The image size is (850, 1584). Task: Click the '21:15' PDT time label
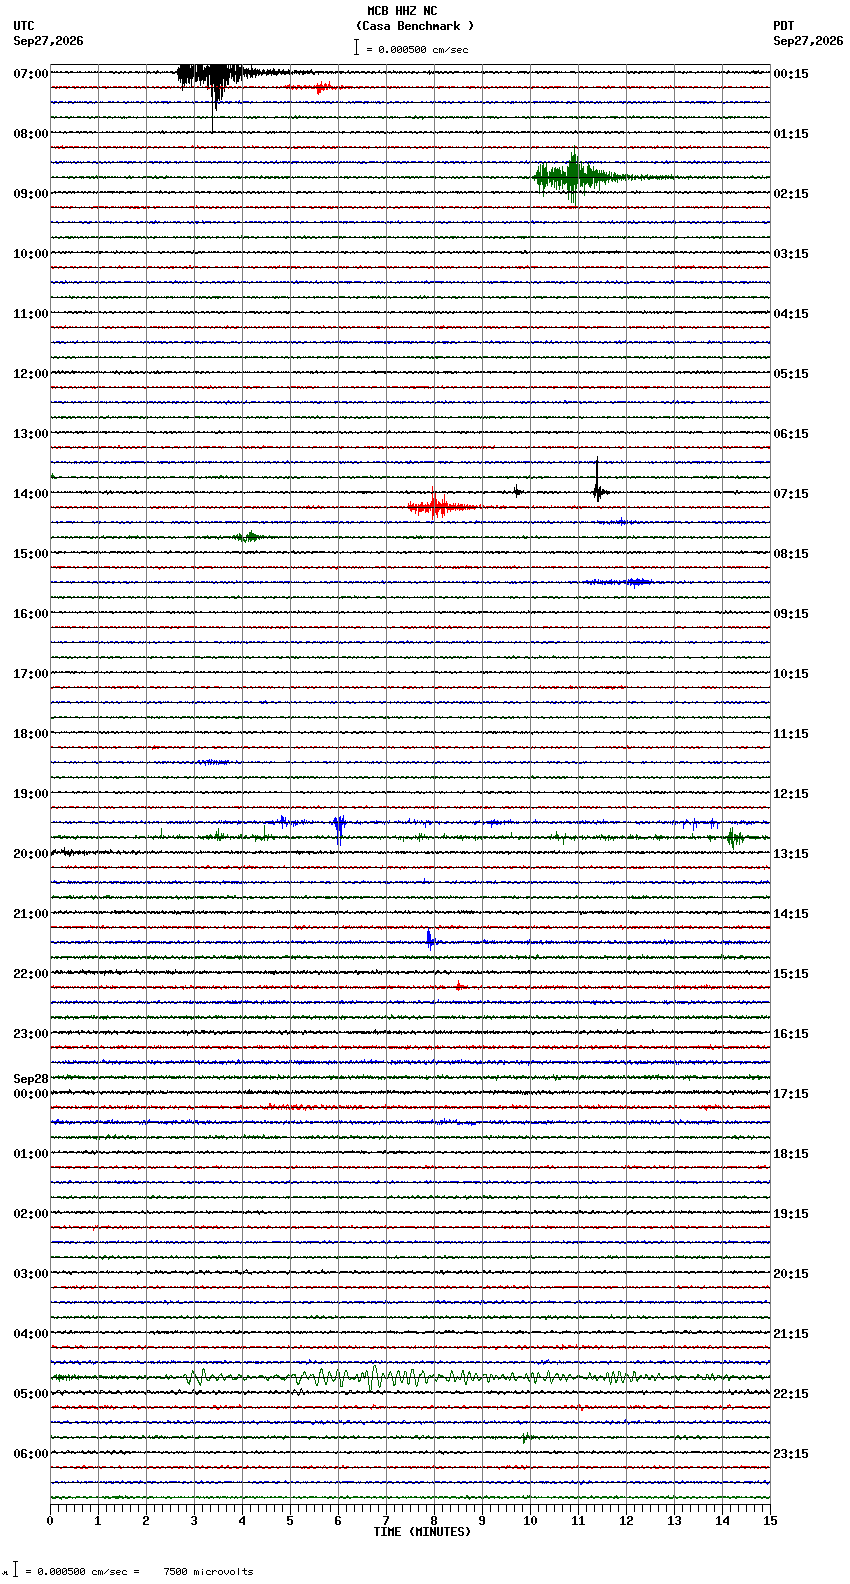pos(791,1334)
